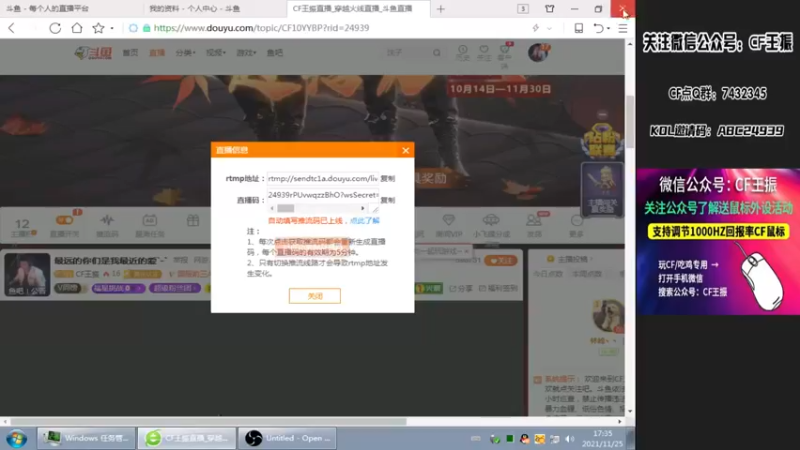Click the orange 关注 follow button
The image size is (800, 450).
click(x=501, y=261)
